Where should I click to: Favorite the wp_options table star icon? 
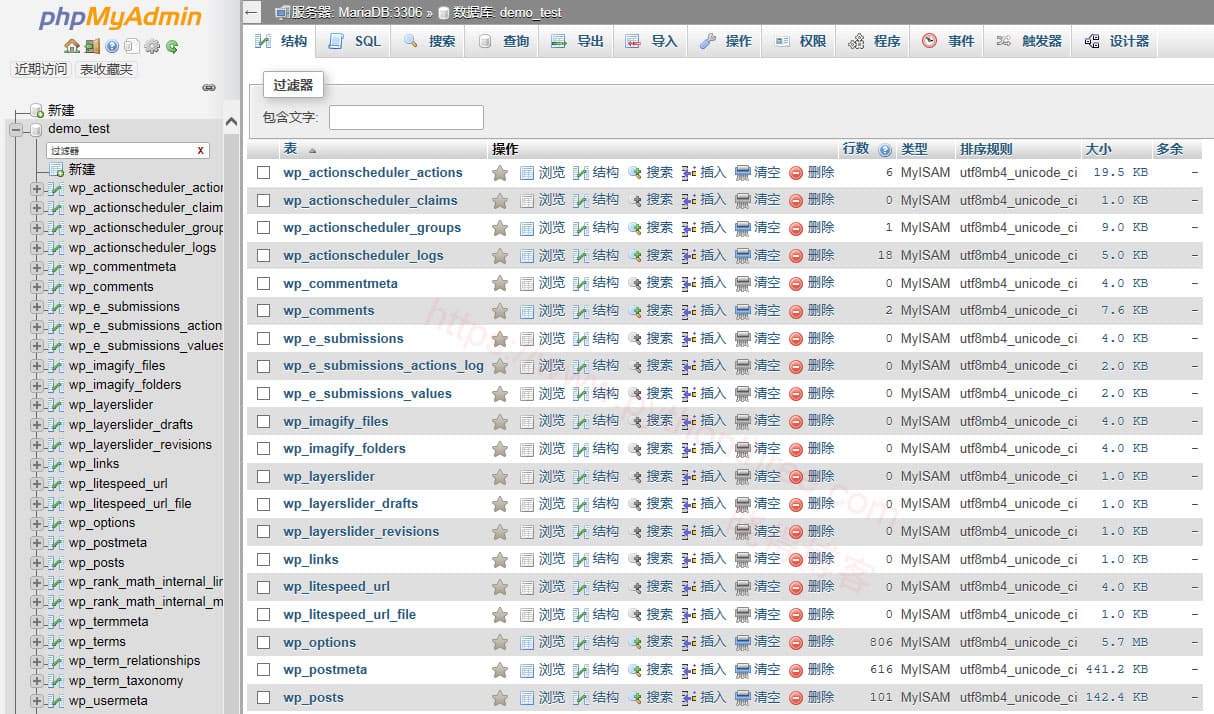coord(500,642)
